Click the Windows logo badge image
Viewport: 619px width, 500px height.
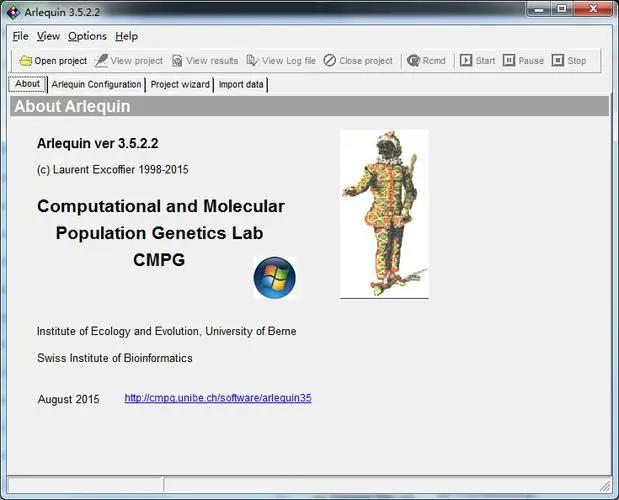tap(274, 278)
